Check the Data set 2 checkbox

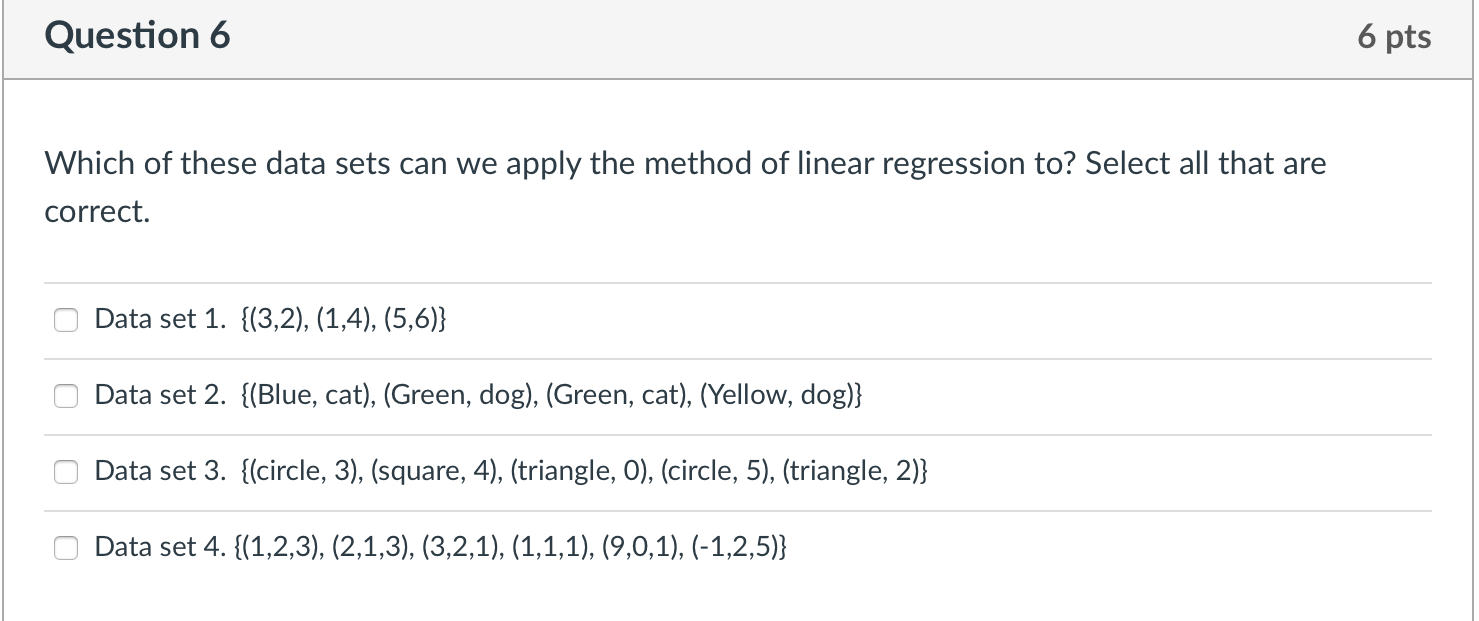pyautogui.click(x=65, y=396)
